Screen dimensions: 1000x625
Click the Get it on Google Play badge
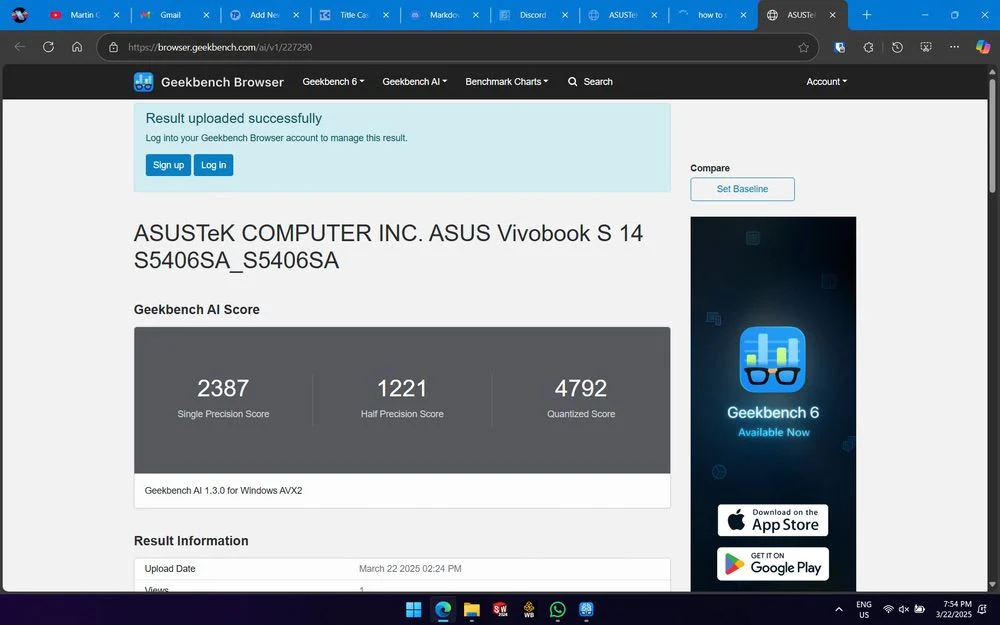point(773,564)
